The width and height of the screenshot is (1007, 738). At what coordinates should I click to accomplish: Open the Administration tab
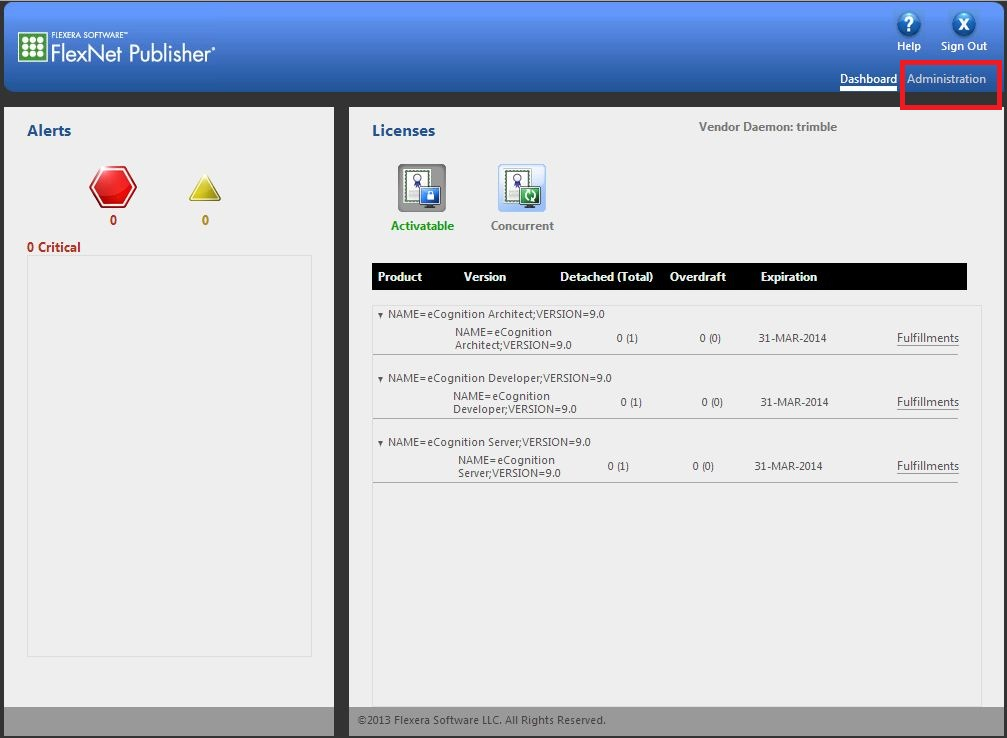pyautogui.click(x=946, y=79)
